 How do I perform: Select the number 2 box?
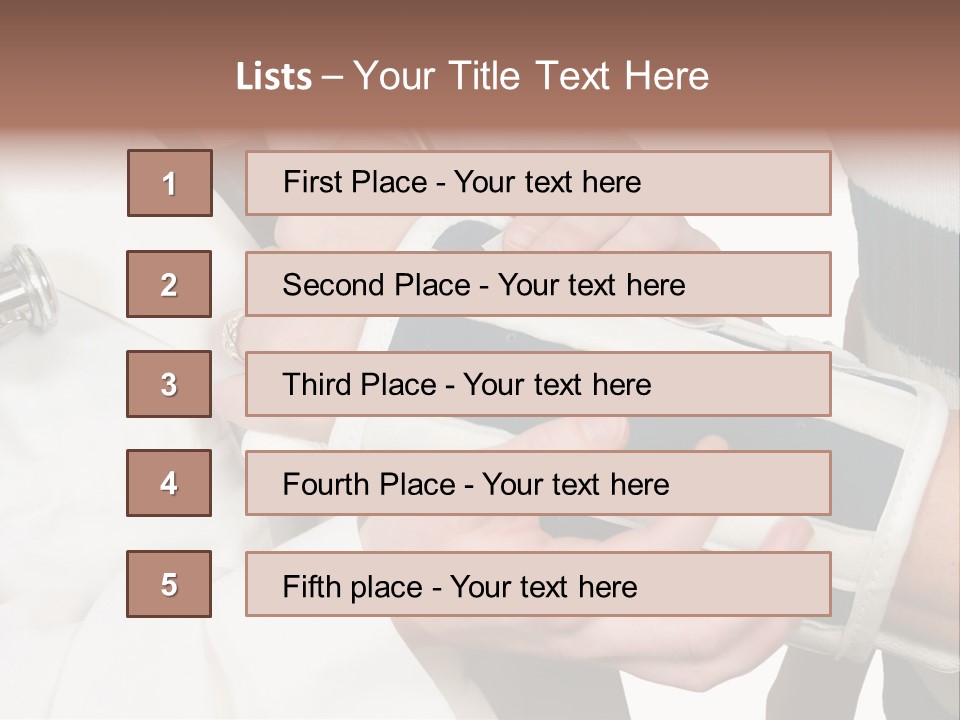(x=169, y=284)
